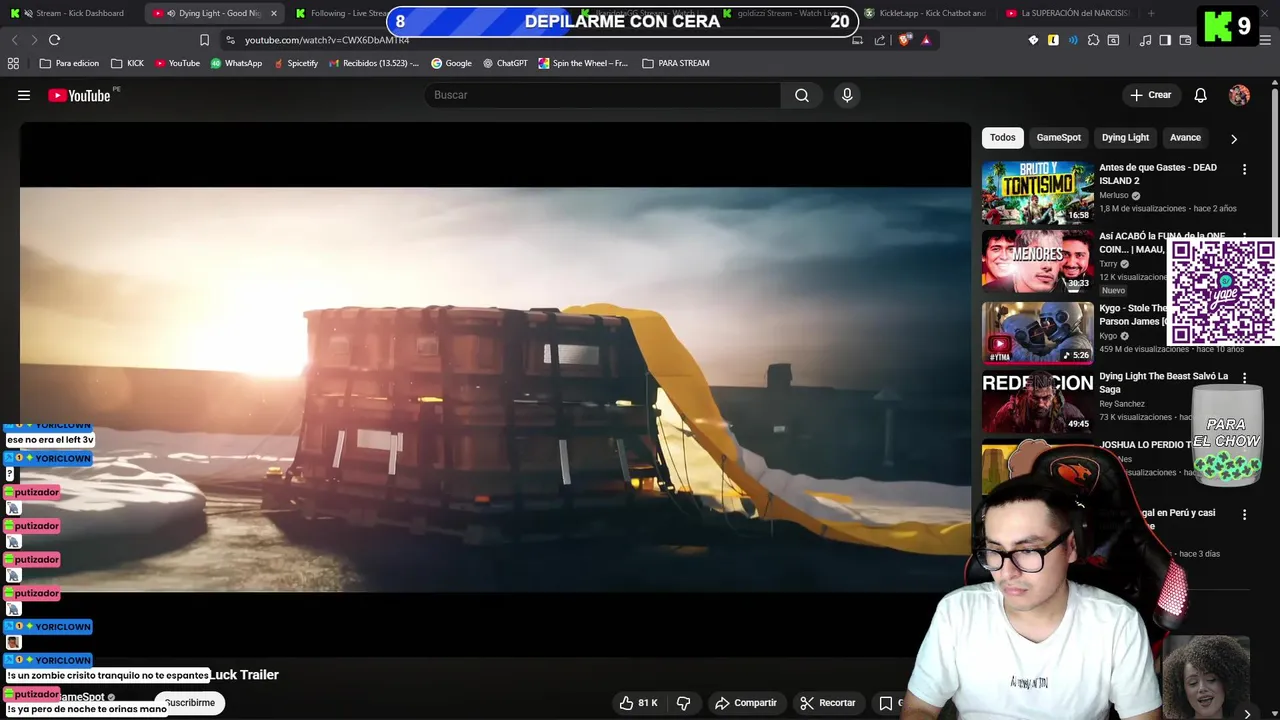
Task: Open the Brave wallet icon
Action: coord(1185,40)
